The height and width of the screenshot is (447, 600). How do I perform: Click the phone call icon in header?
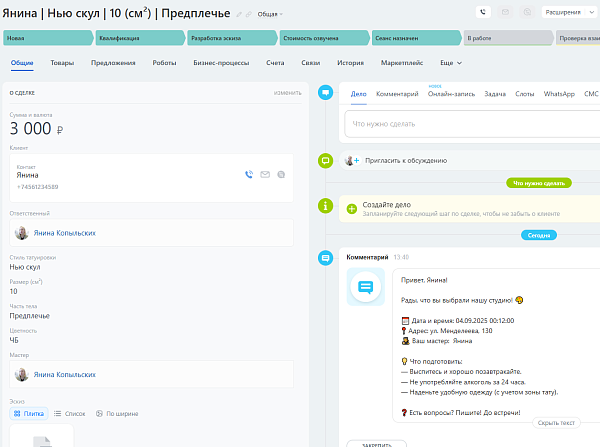[x=483, y=12]
